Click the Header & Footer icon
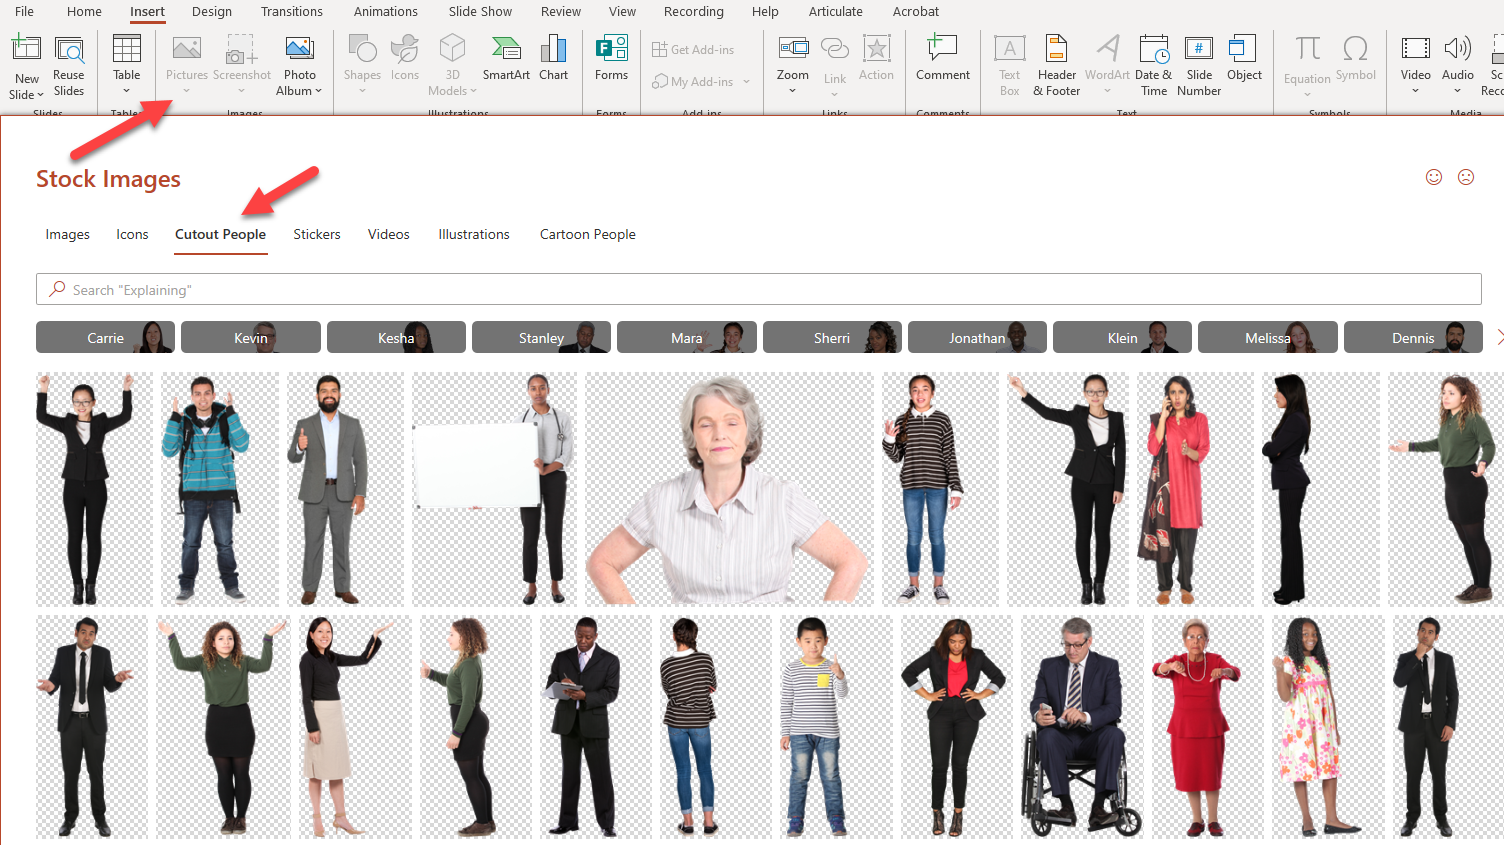The width and height of the screenshot is (1504, 845). 1056,64
